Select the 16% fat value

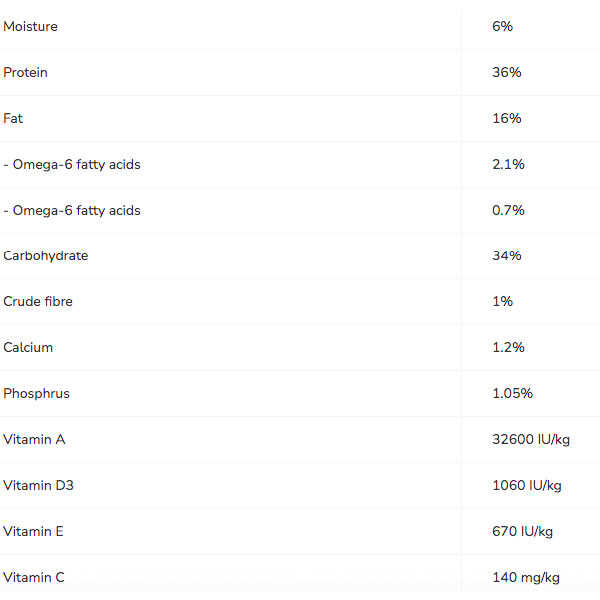506,118
